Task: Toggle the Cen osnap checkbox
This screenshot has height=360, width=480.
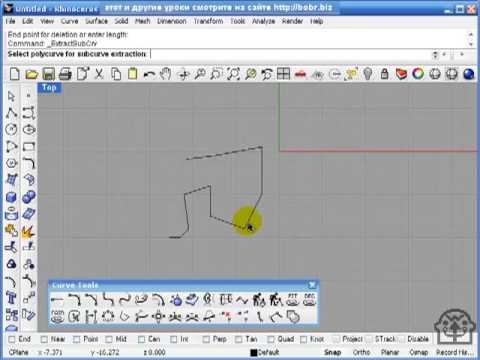Action: (x=141, y=339)
